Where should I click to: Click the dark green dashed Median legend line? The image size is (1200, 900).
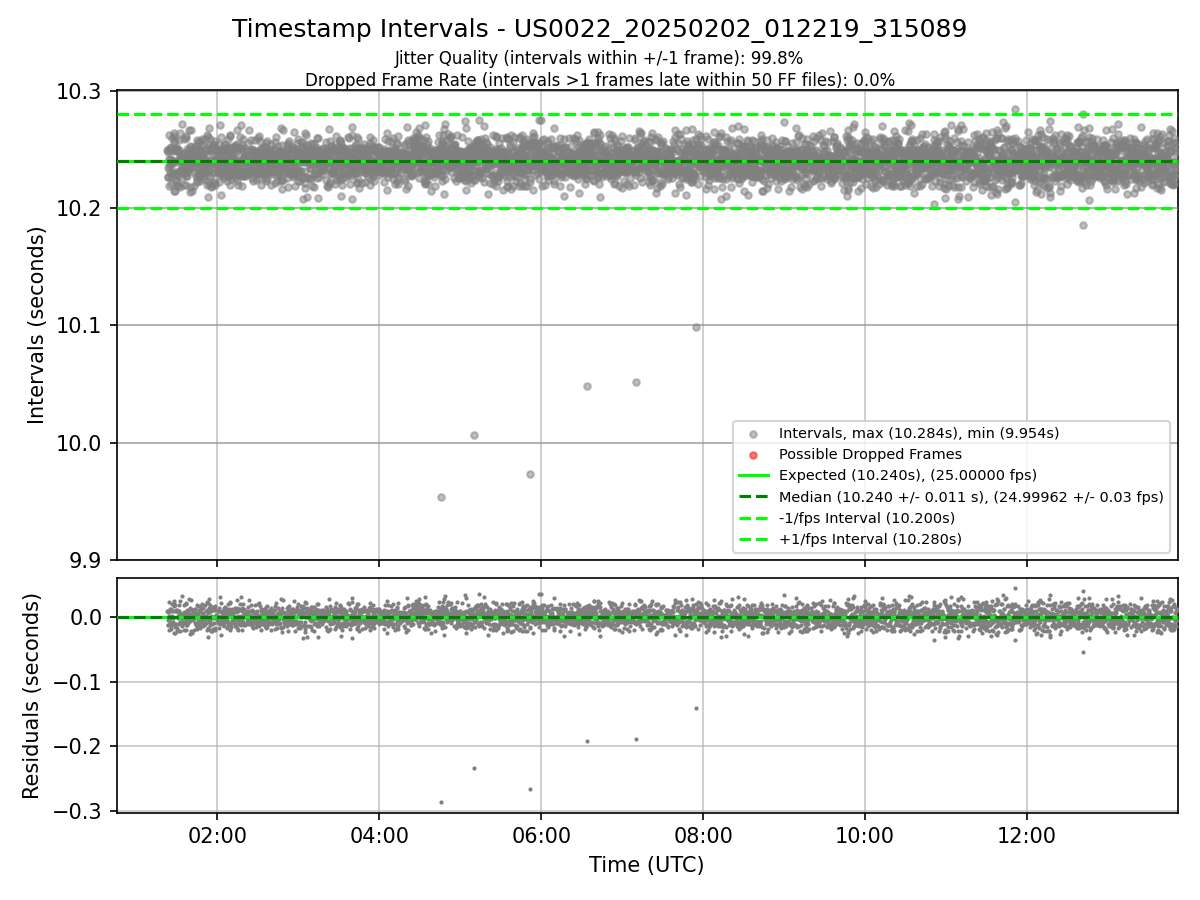pos(754,497)
